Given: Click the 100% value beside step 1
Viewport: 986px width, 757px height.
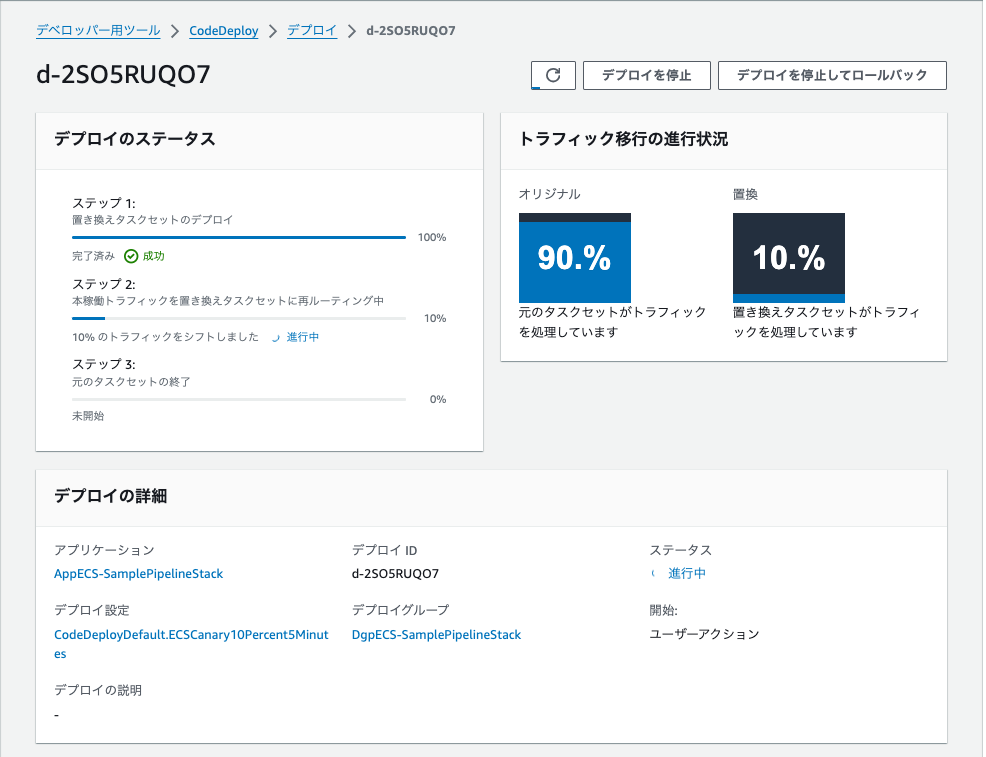Looking at the screenshot, I should coord(432,238).
